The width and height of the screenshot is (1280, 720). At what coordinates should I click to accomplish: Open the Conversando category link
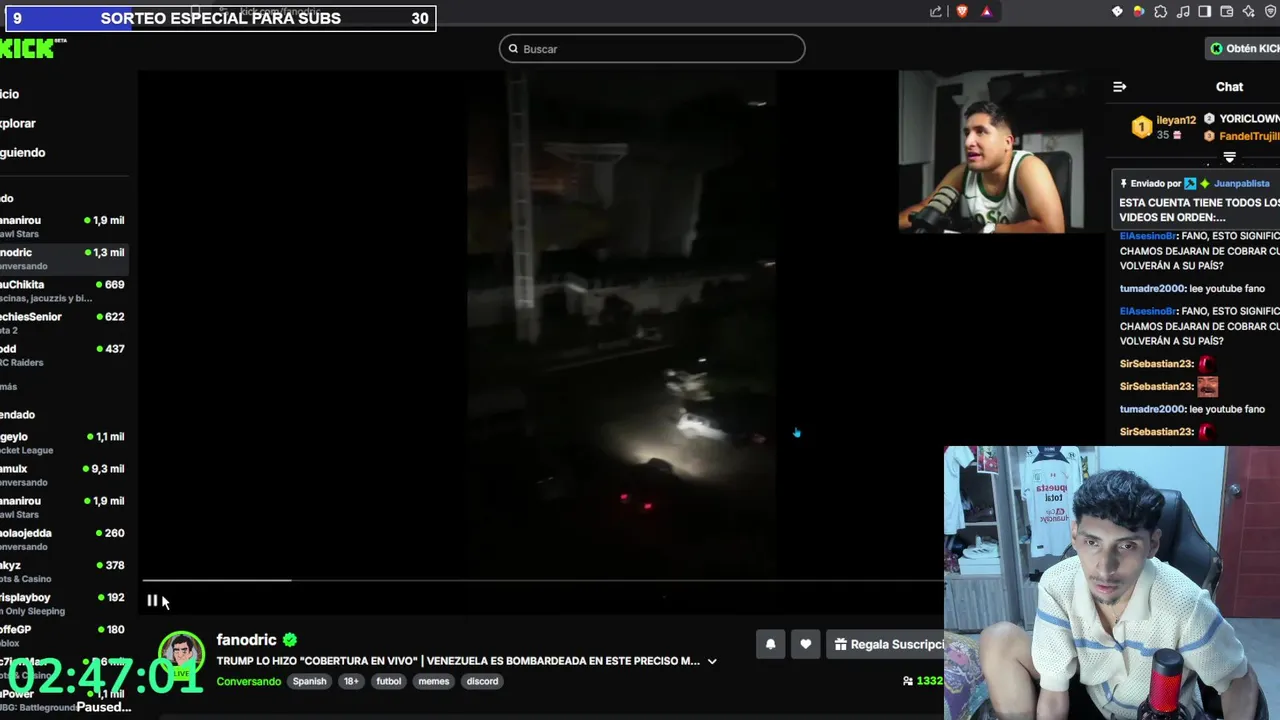(249, 681)
